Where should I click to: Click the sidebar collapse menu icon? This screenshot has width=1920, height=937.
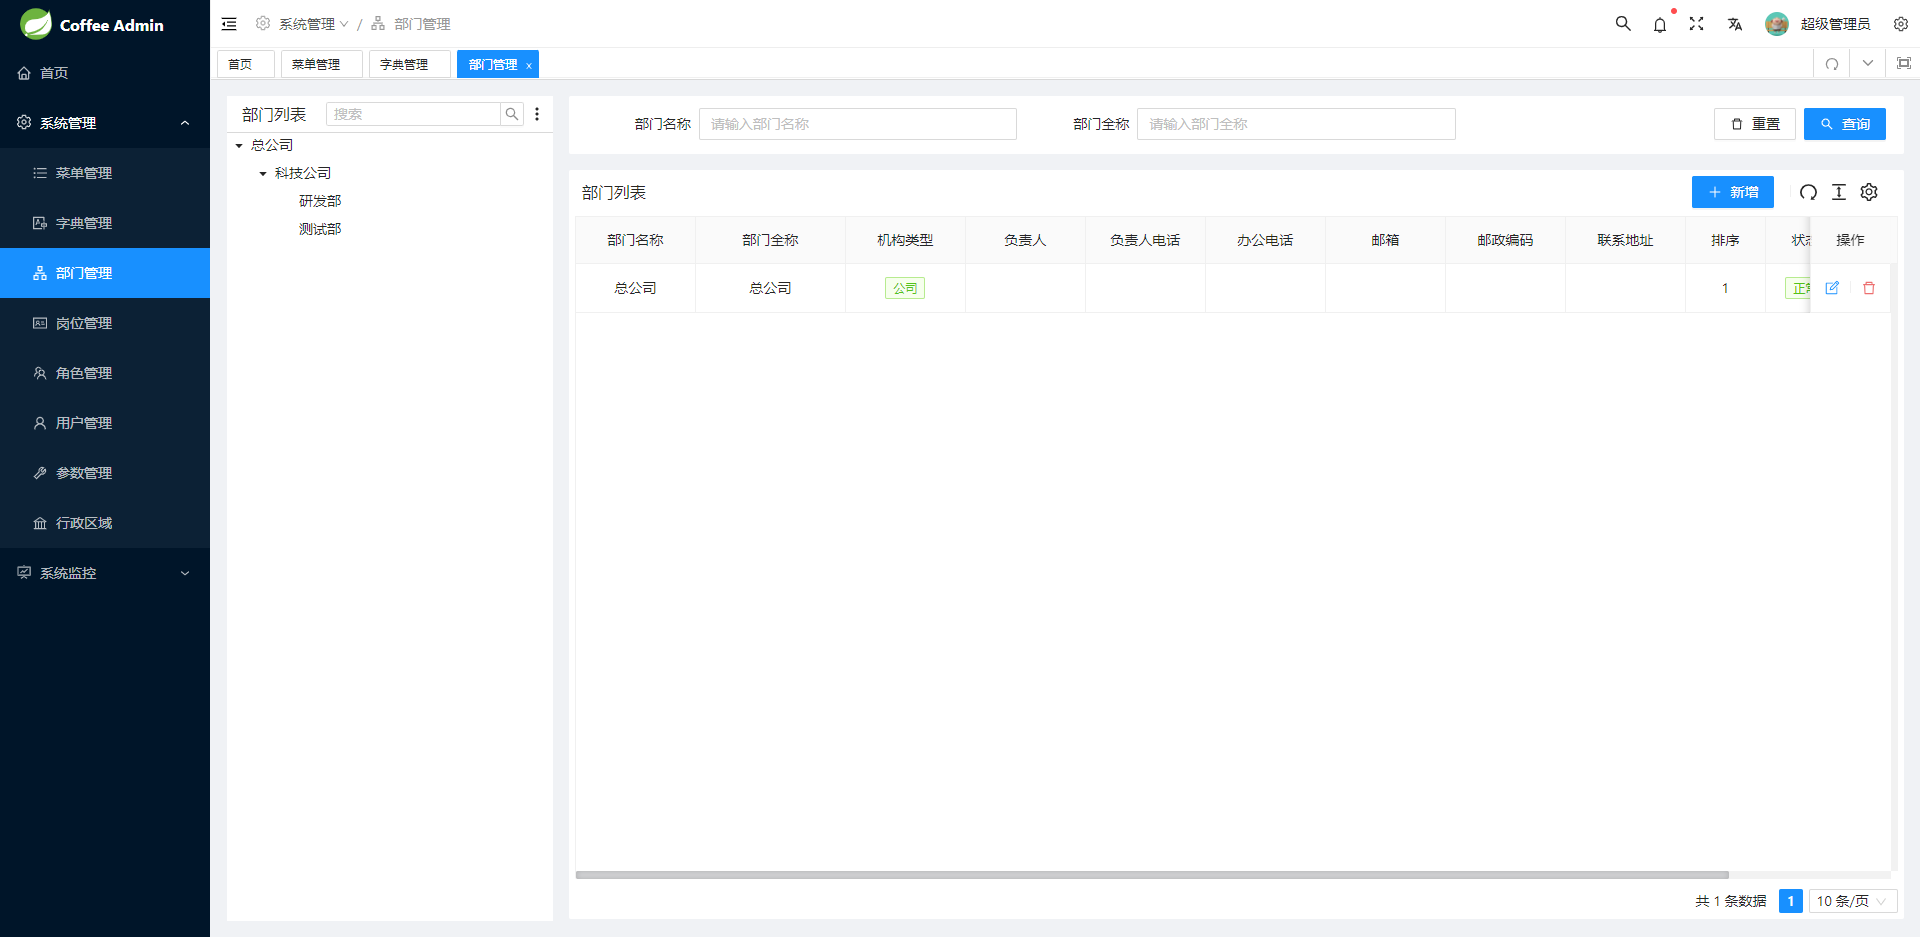[229, 24]
